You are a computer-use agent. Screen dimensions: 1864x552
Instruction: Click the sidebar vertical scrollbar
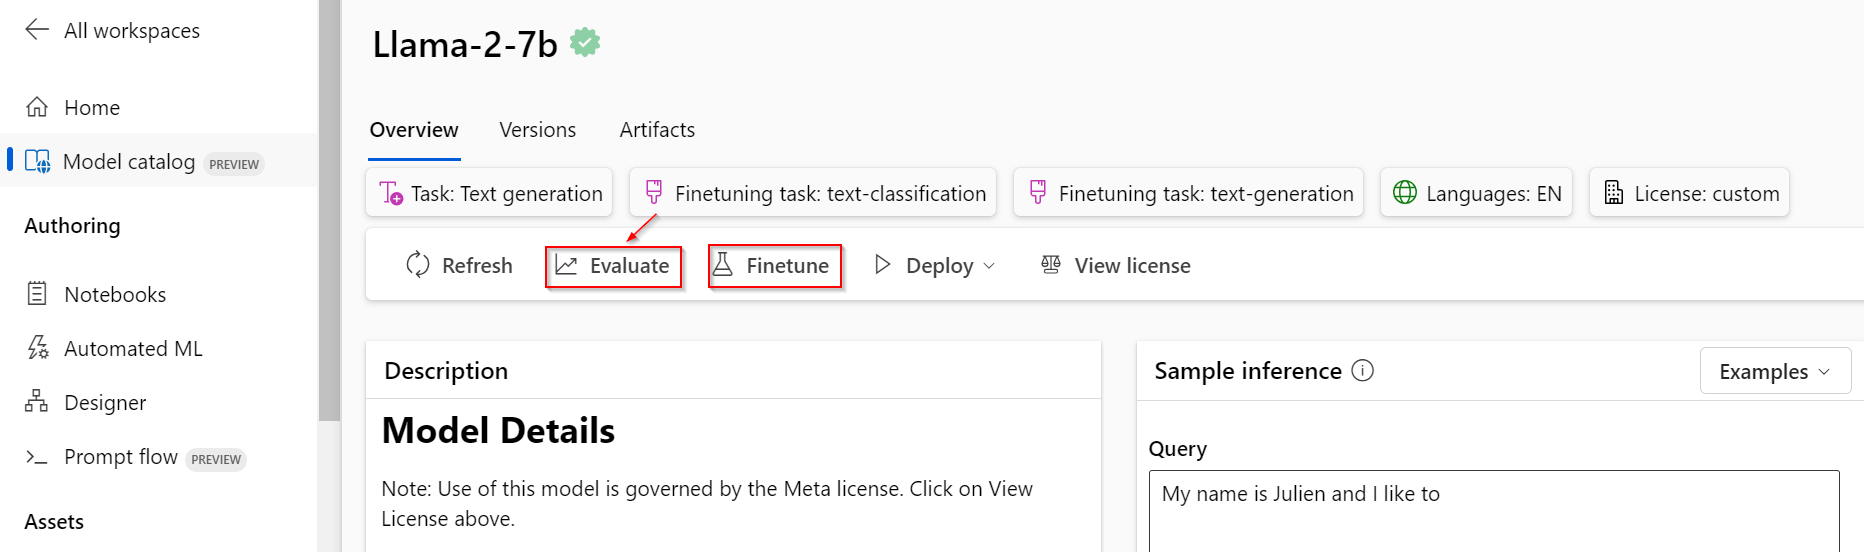click(x=329, y=210)
